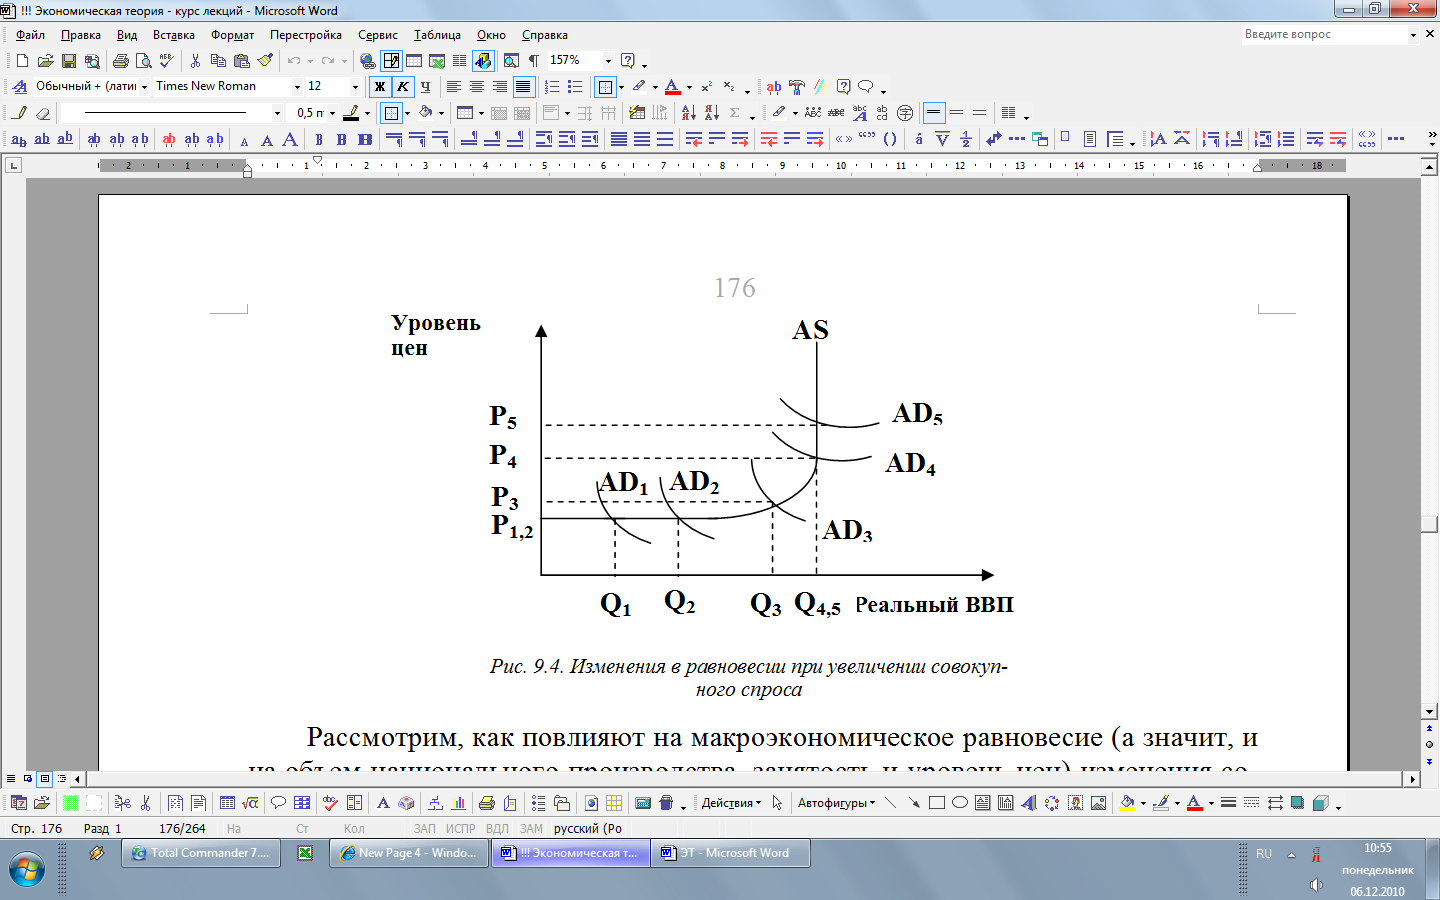Create a new blank document
This screenshot has height=900, width=1440.
(22, 61)
